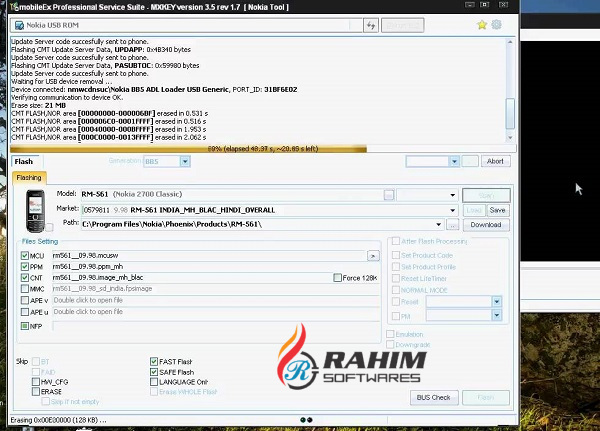Open the PM option dropdown
Viewport: 600px width, 431px height.
[x=497, y=315]
